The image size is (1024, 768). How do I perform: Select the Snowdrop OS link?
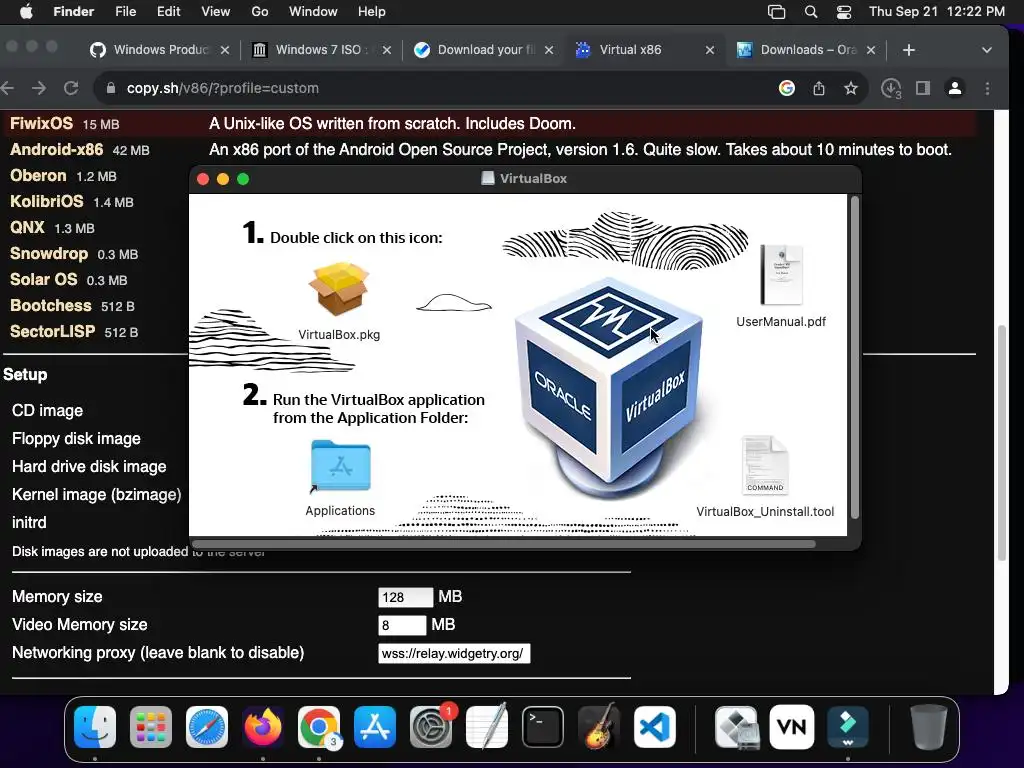coord(49,253)
